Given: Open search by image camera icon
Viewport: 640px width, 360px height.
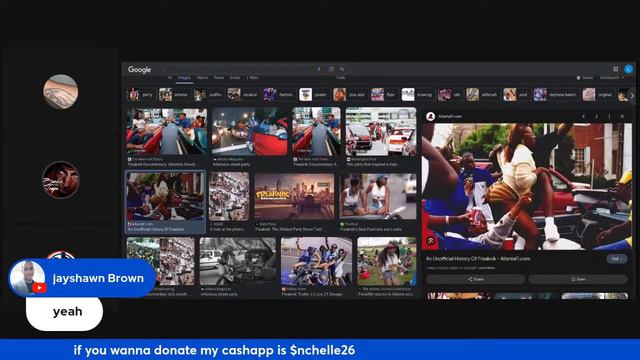Looking at the screenshot, I should [x=331, y=69].
